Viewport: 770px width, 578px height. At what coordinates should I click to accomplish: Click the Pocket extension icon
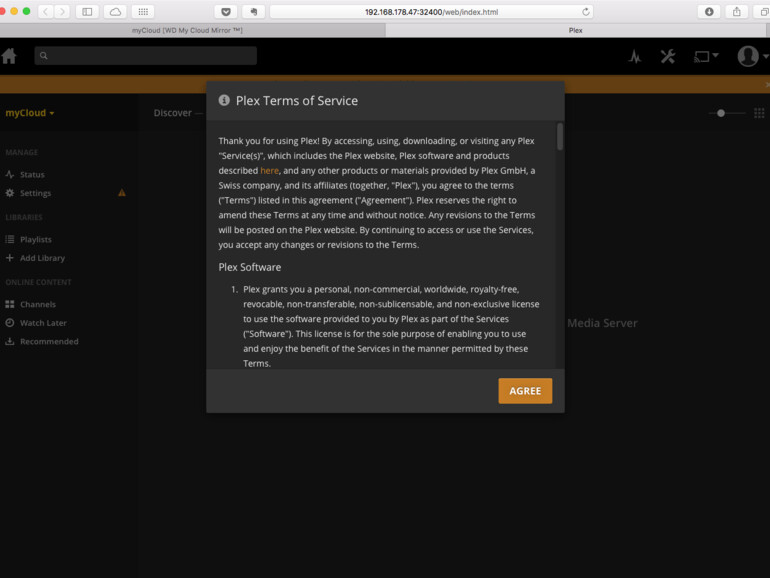[226, 12]
